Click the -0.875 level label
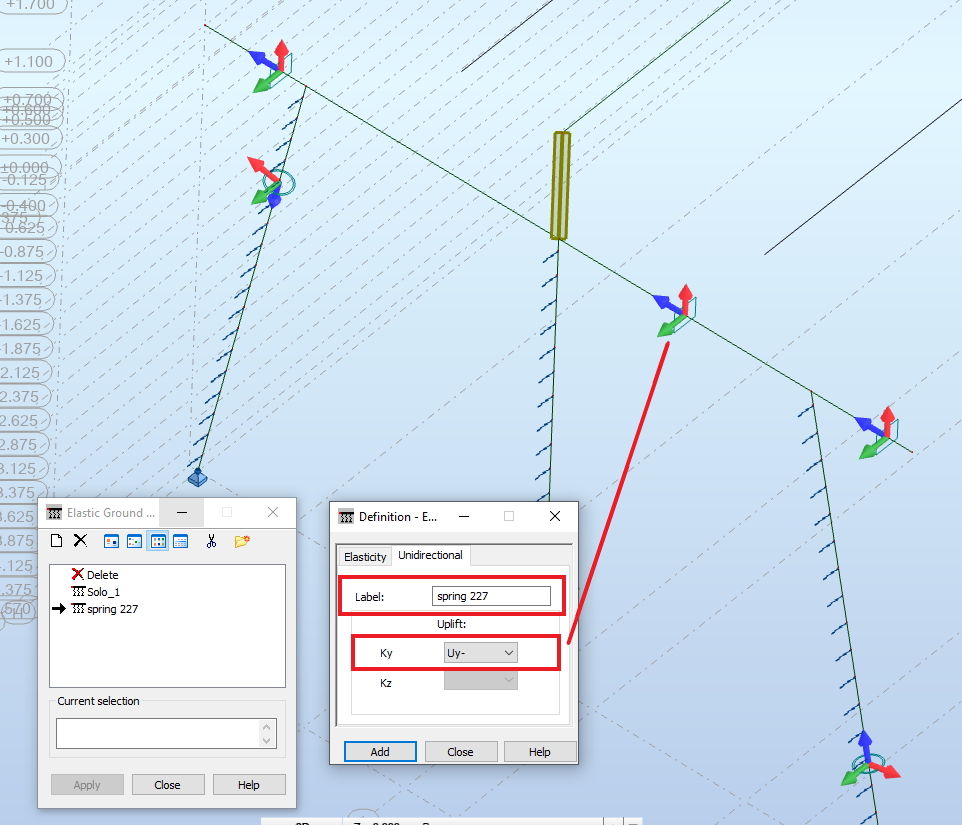Screen dimensions: 962x825 pyautogui.click(x=26, y=251)
